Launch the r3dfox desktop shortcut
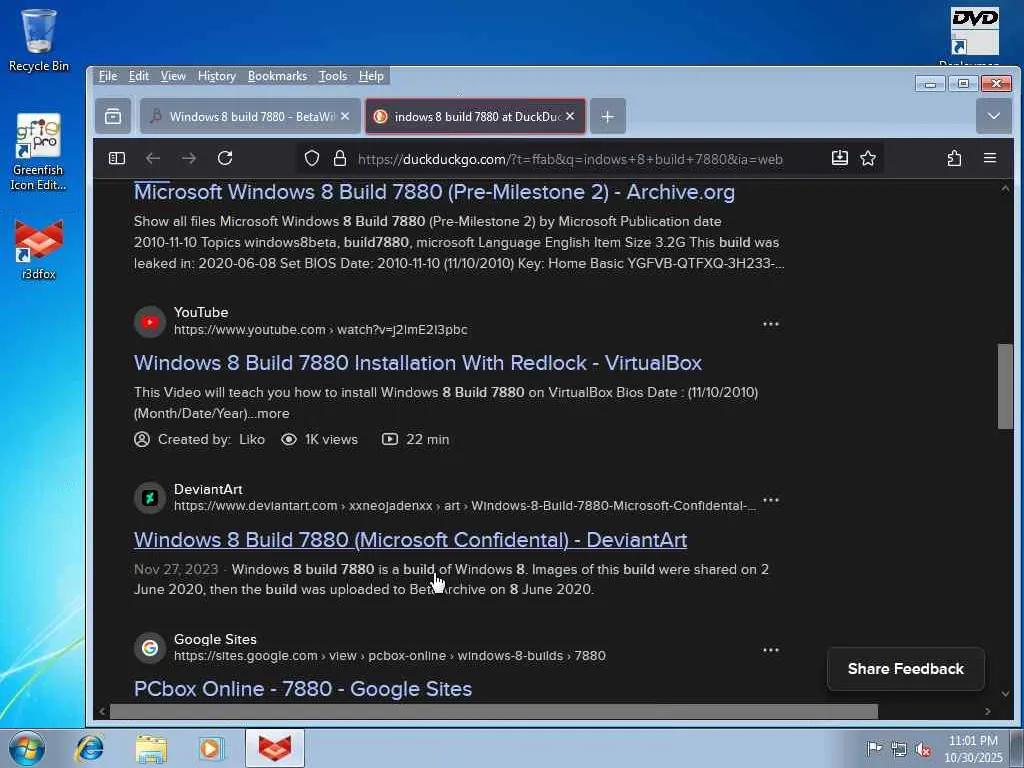 coord(39,249)
